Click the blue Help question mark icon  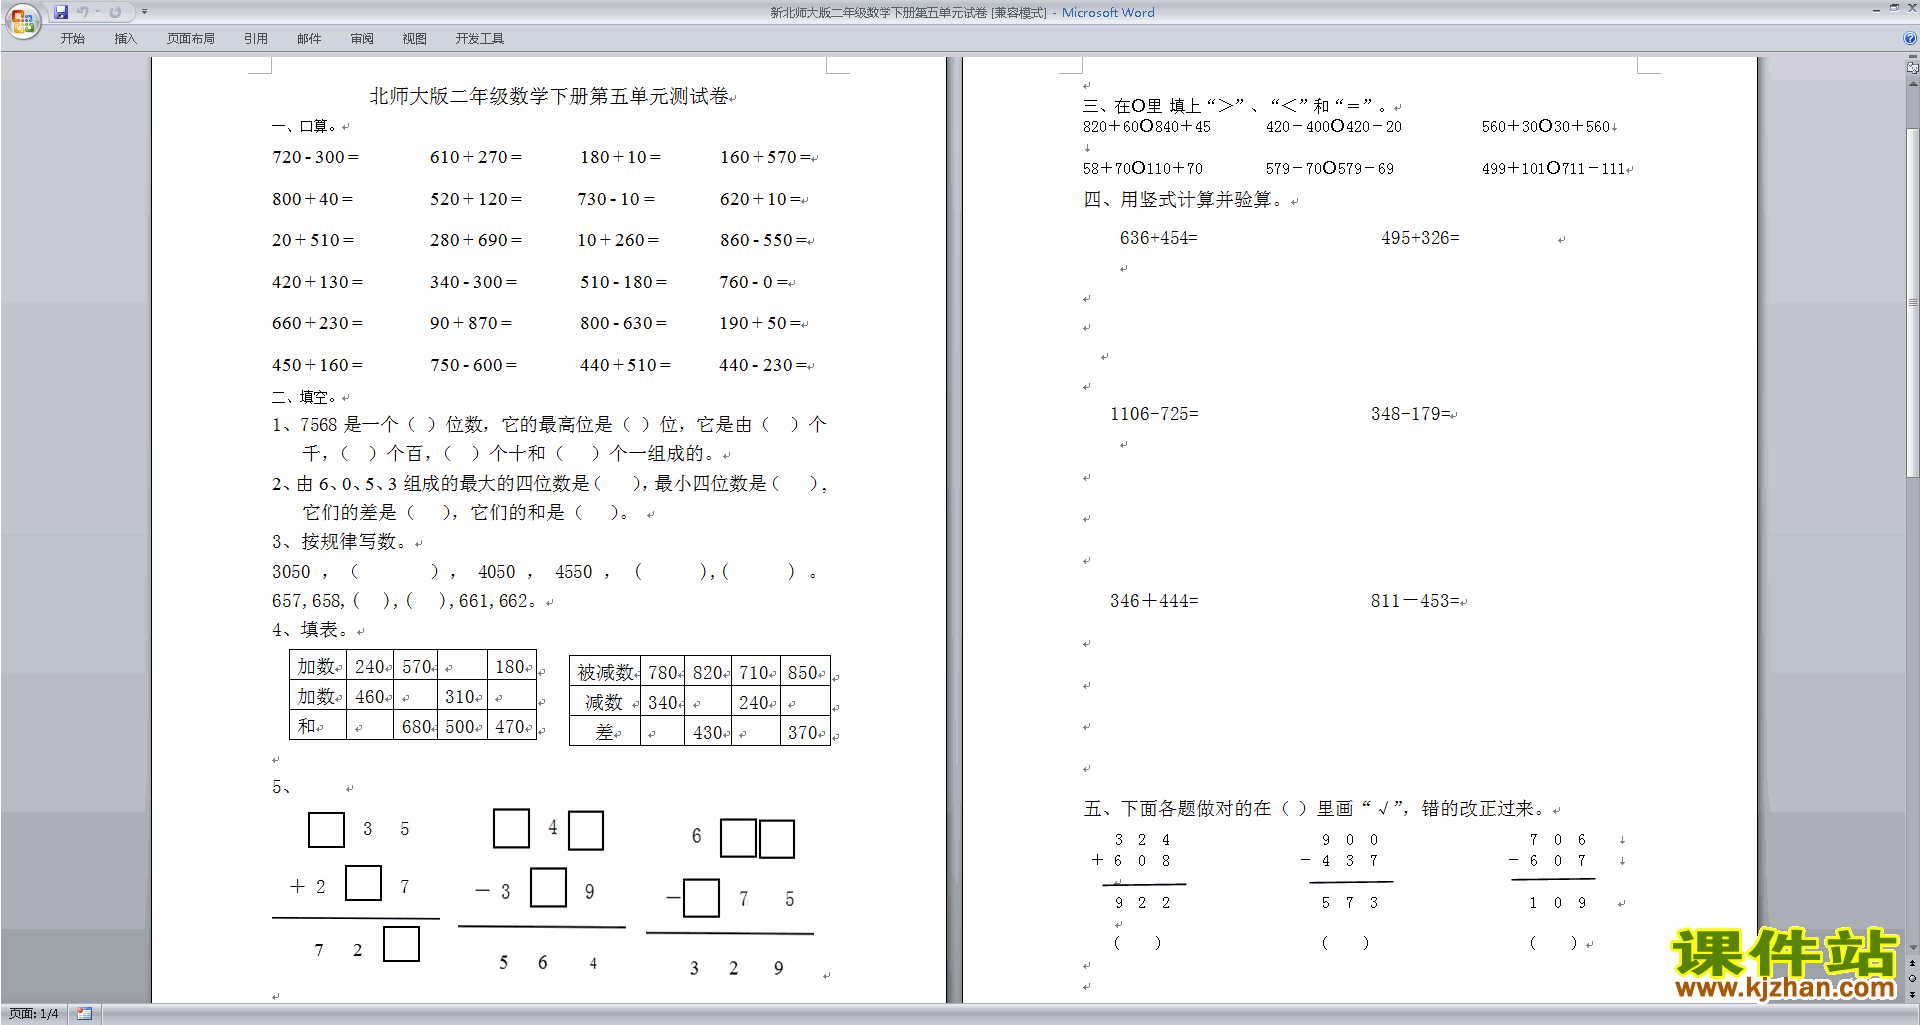click(x=1910, y=38)
